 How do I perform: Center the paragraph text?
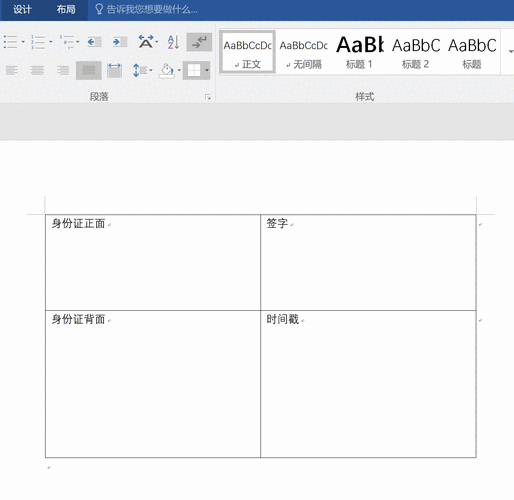pos(37,70)
